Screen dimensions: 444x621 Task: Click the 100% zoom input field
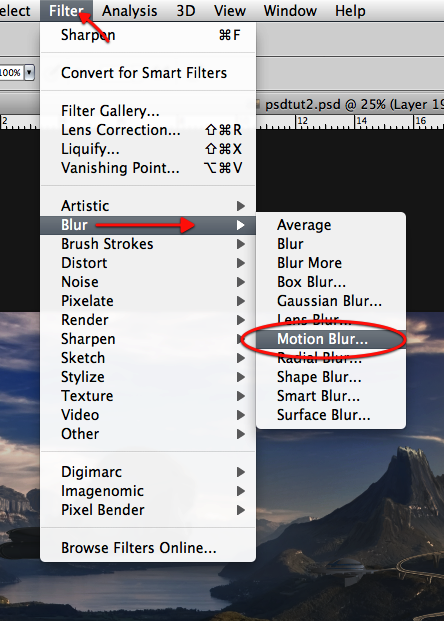[x=10, y=73]
